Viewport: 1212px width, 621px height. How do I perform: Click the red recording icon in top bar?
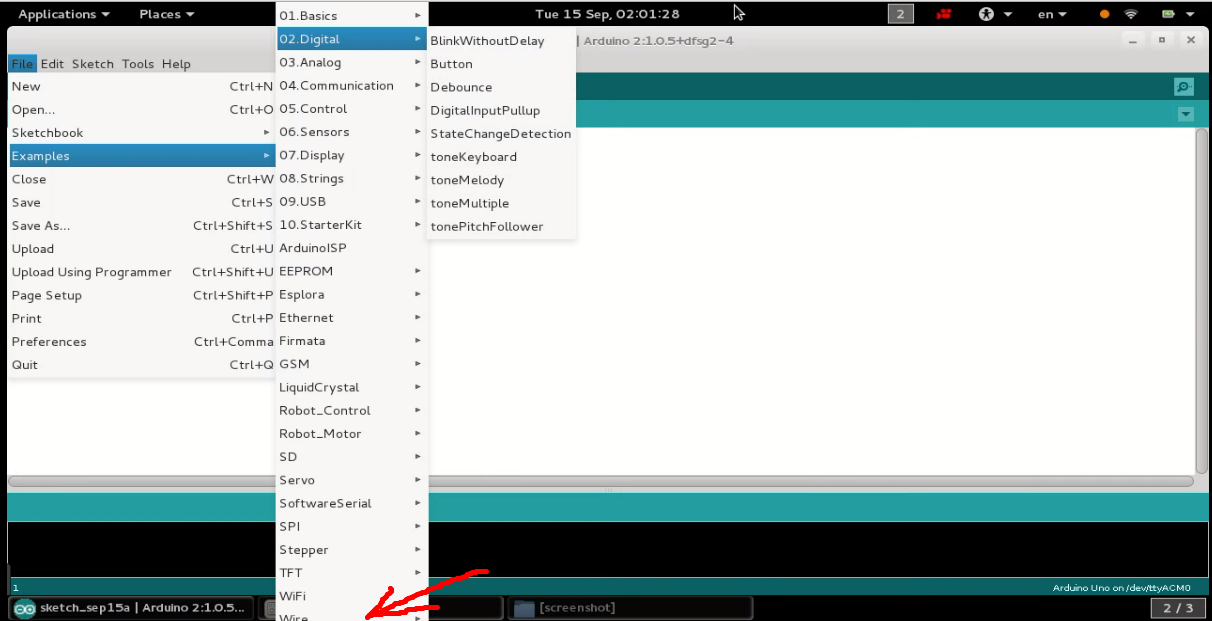coord(943,14)
